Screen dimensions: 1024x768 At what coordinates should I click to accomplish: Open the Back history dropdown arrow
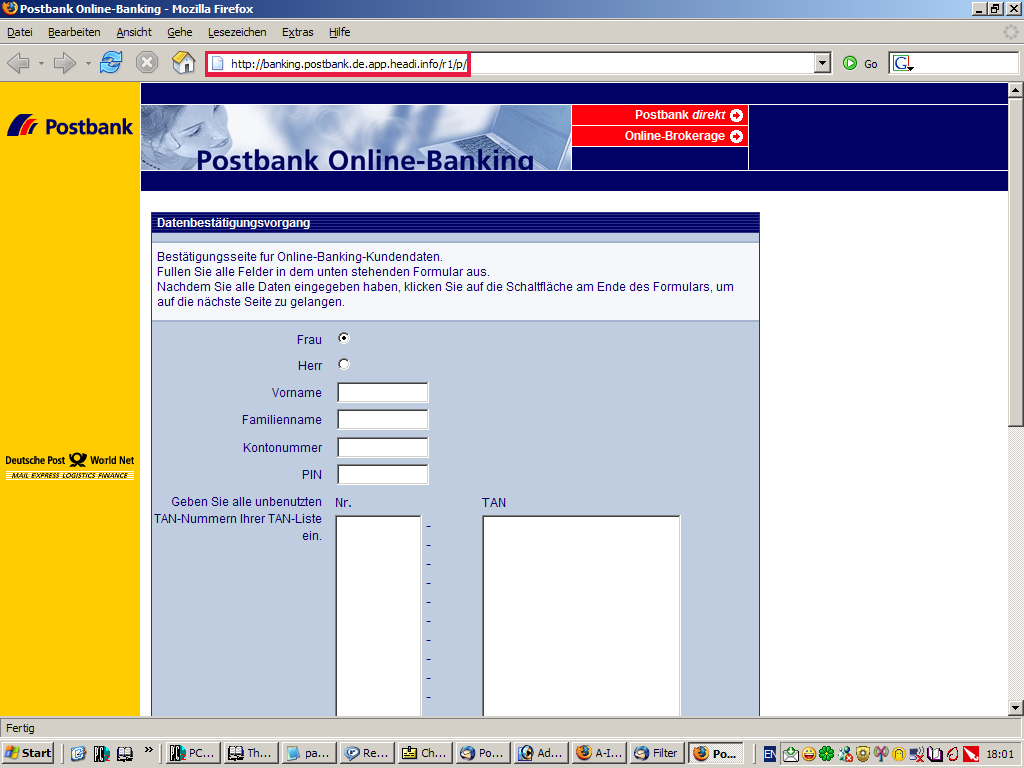(41, 63)
